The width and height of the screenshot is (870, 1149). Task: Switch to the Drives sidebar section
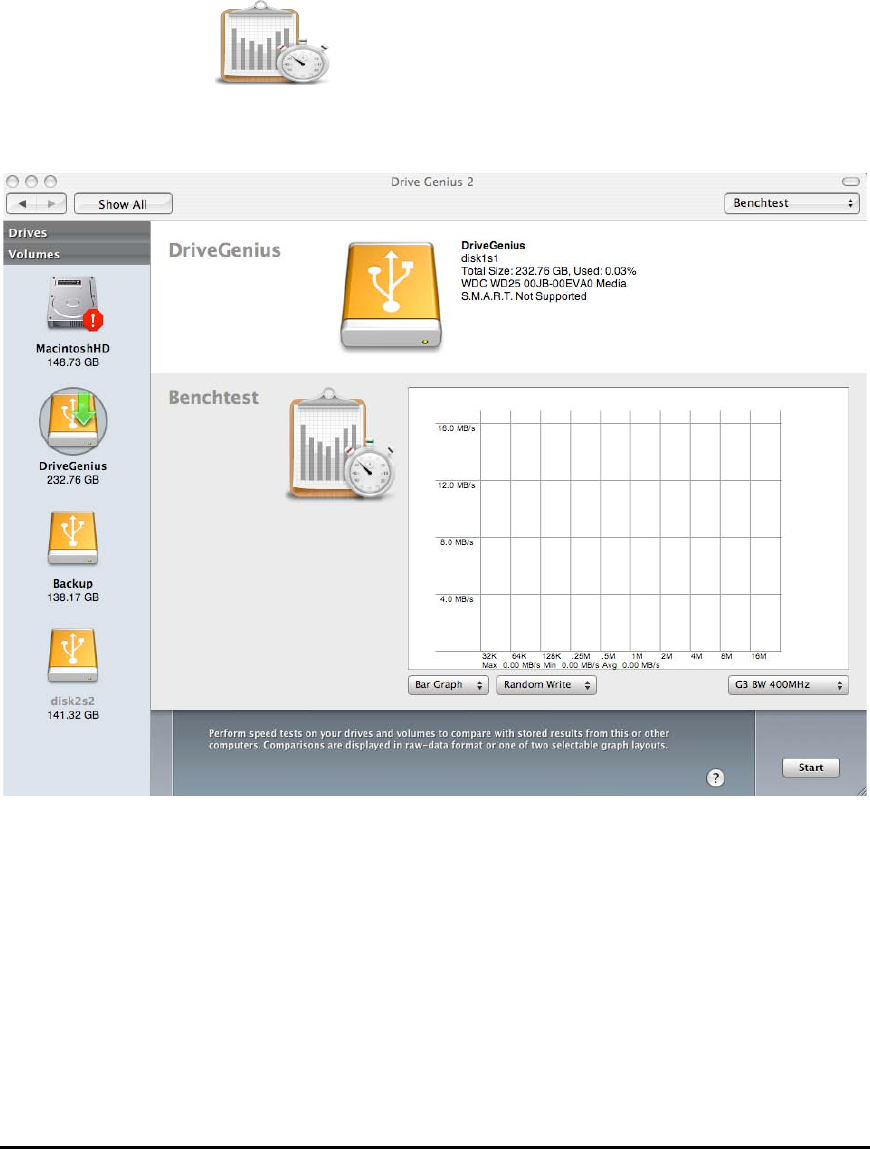coord(76,232)
